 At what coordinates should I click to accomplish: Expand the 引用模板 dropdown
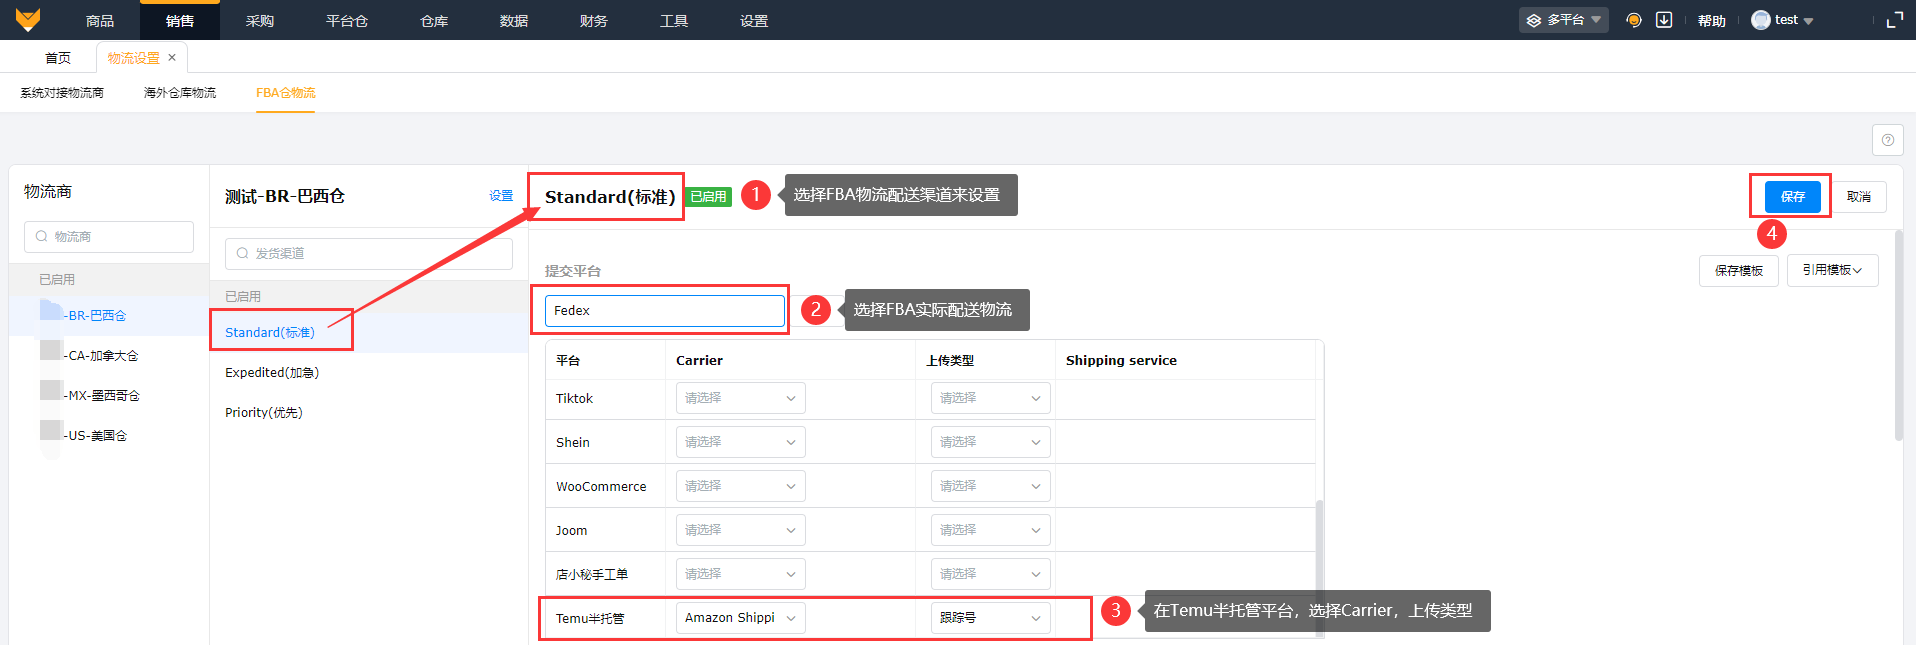[x=1833, y=270]
